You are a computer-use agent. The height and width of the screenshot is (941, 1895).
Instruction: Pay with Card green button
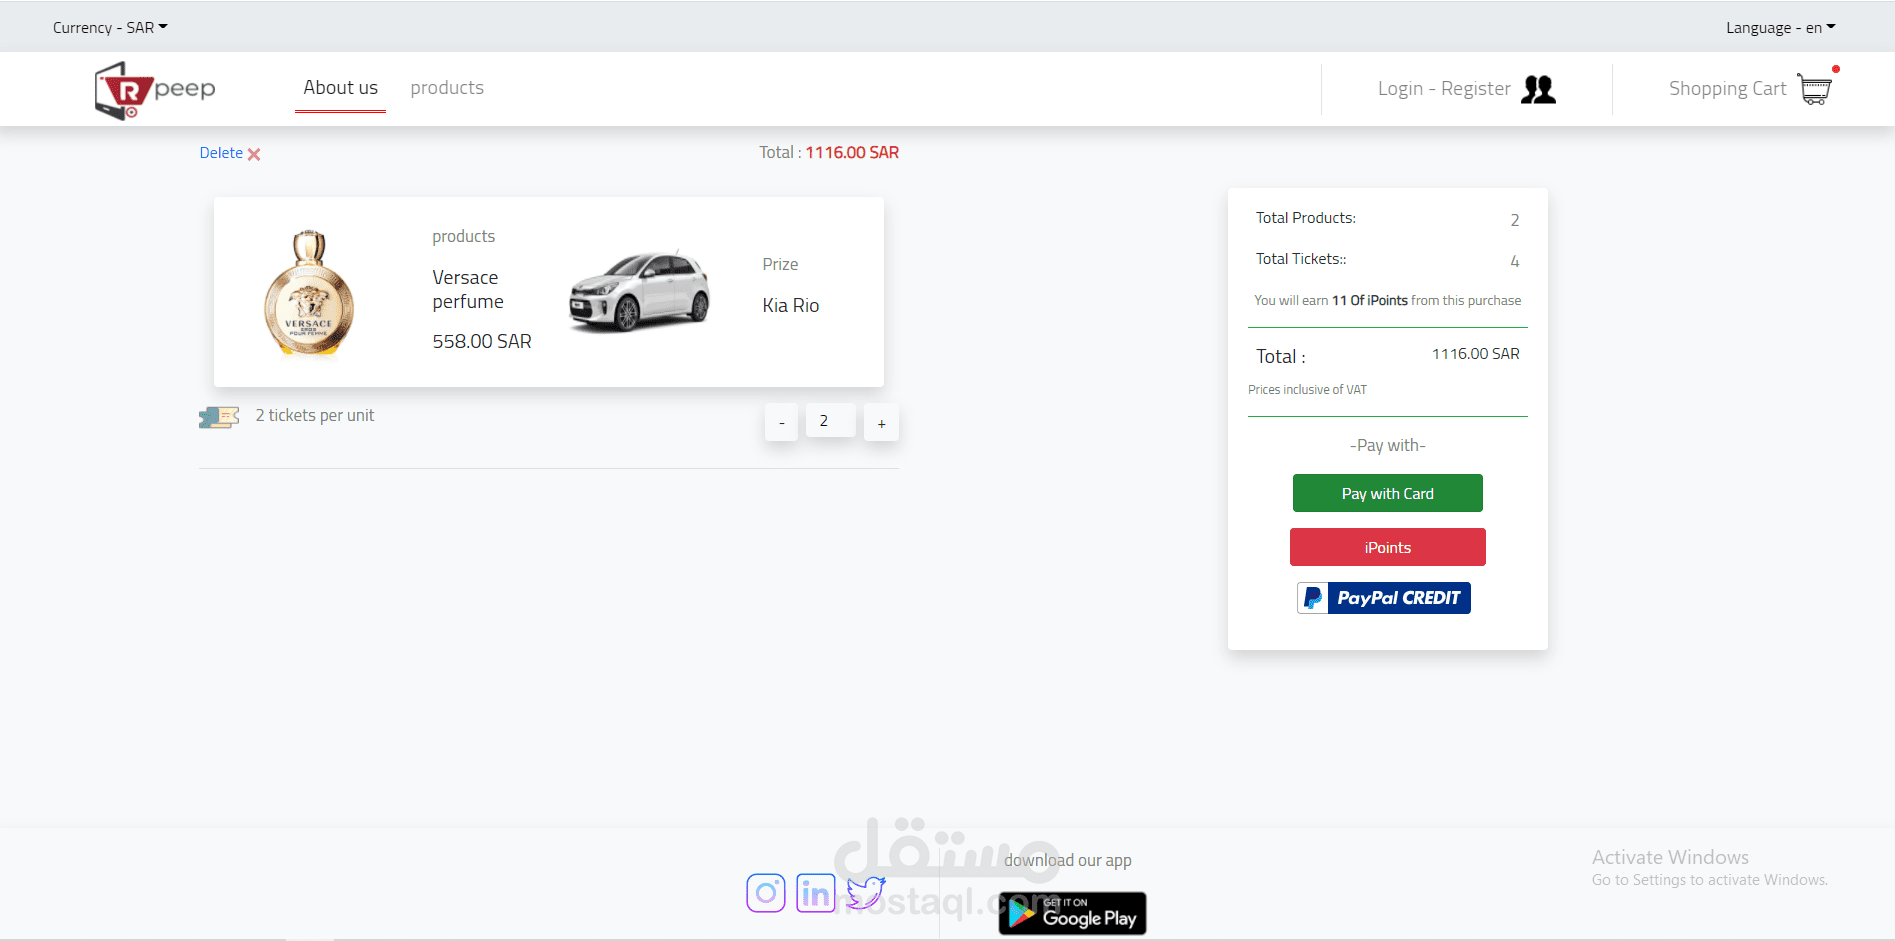pos(1388,493)
